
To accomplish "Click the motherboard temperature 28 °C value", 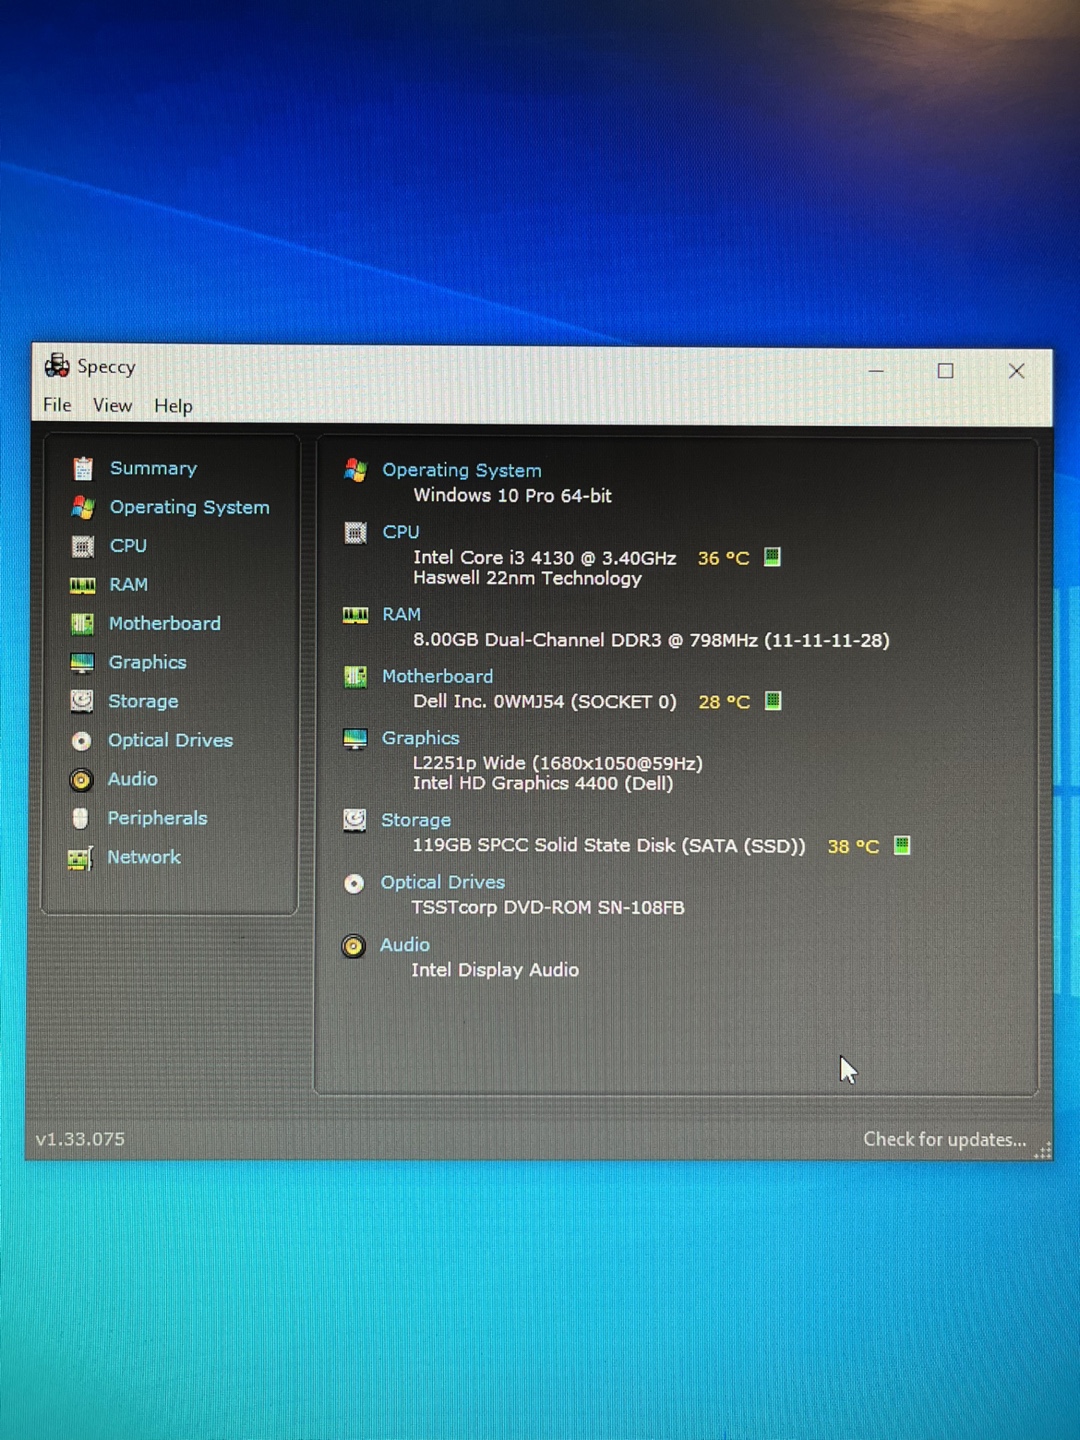I will coord(724,702).
